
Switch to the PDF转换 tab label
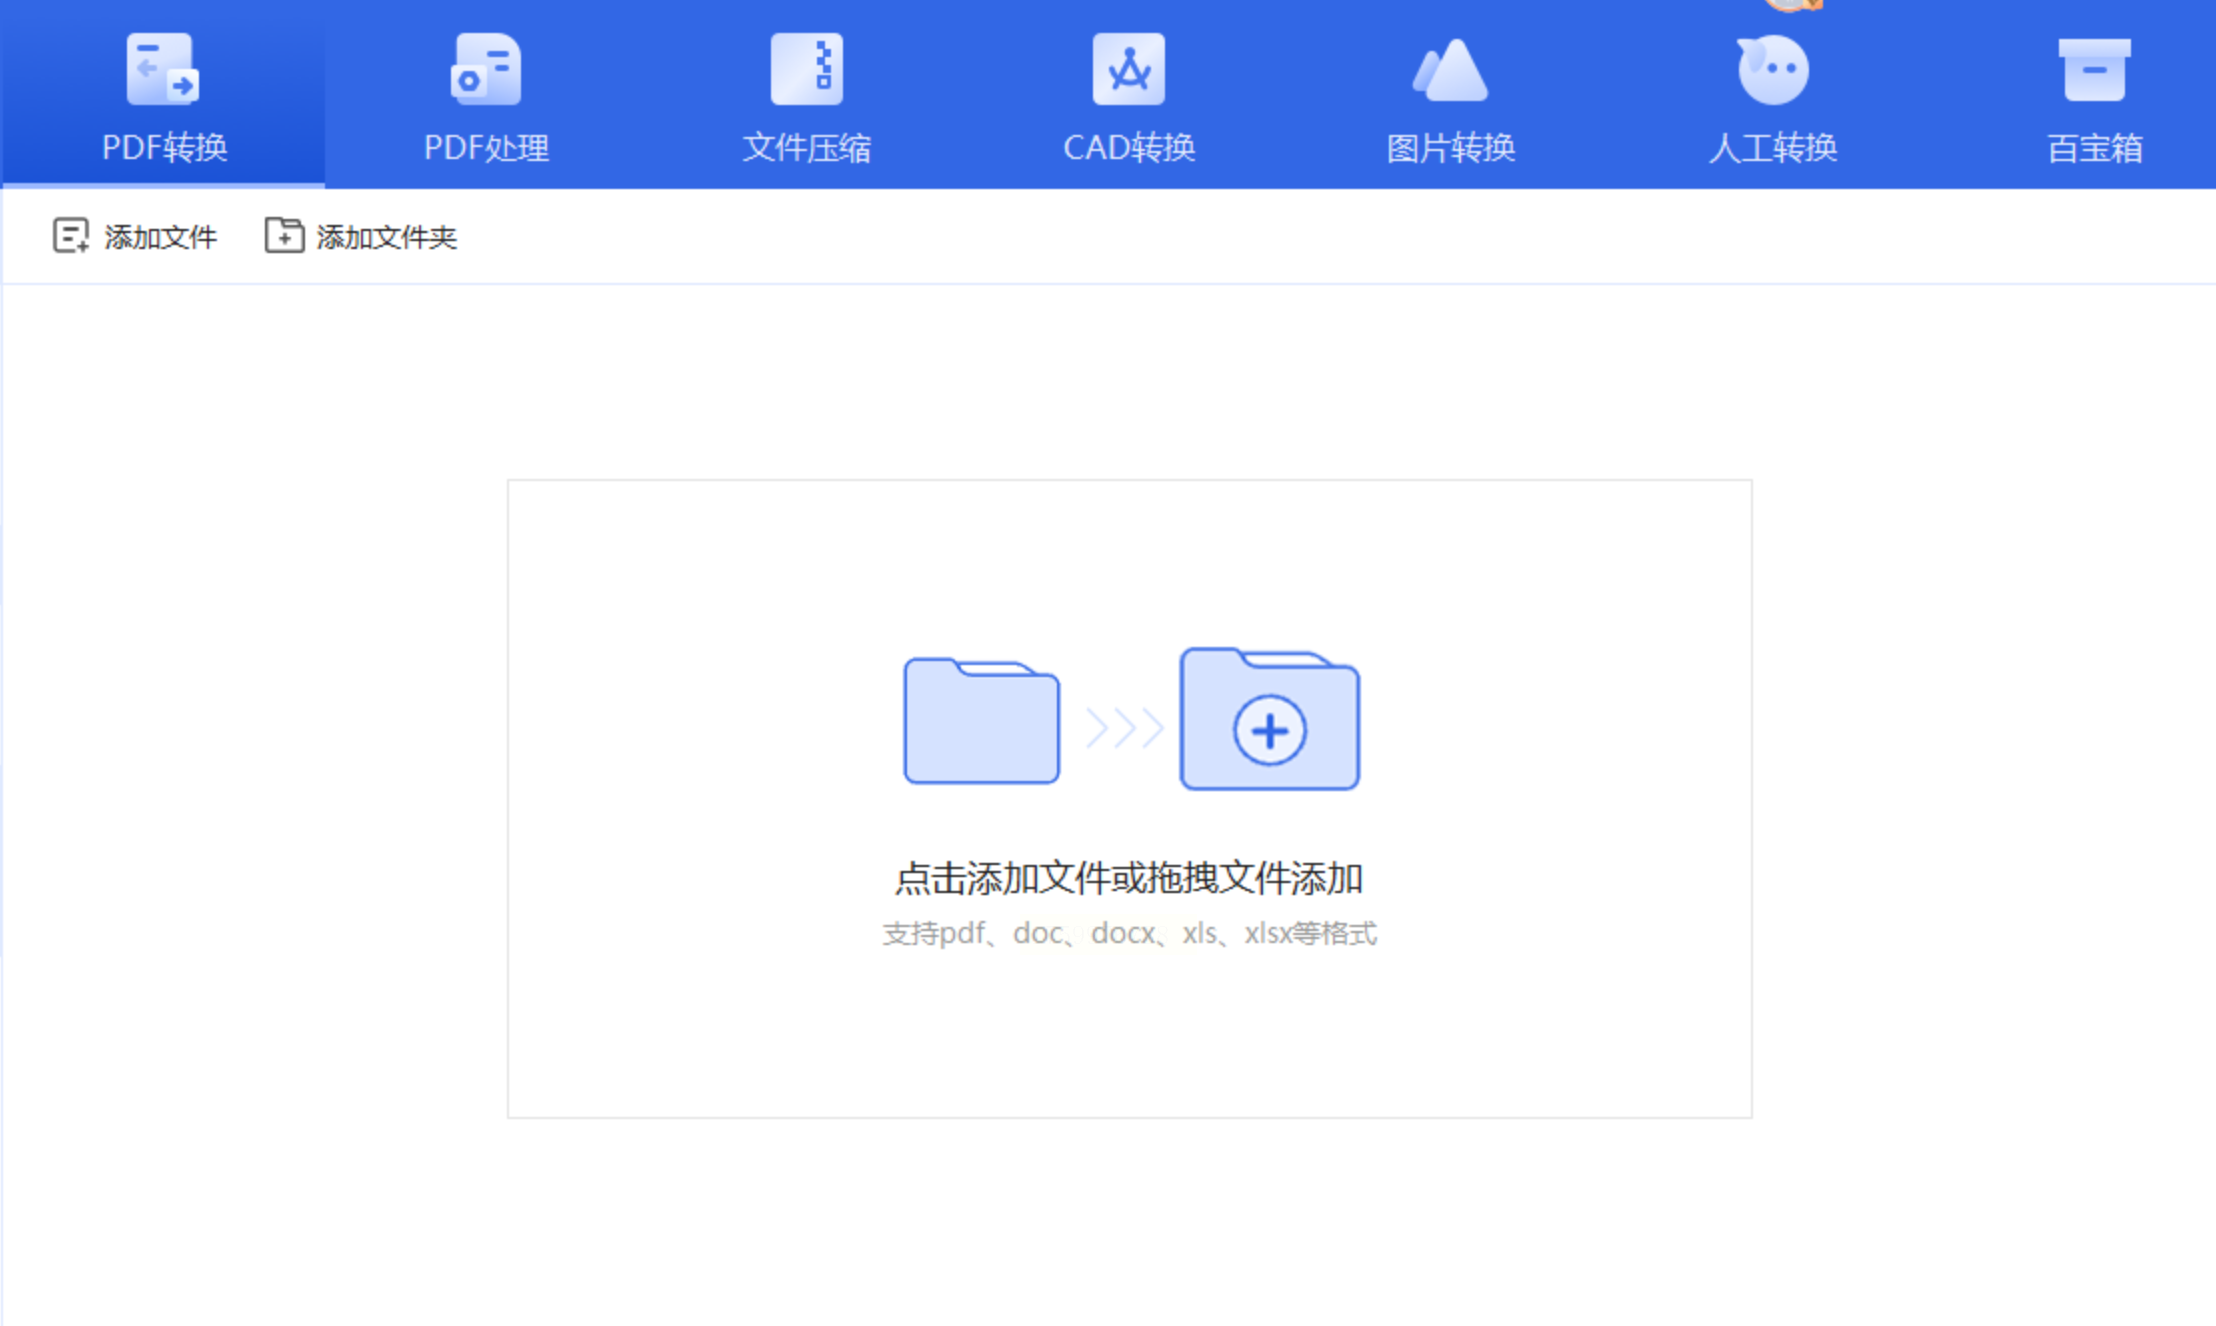(x=165, y=148)
